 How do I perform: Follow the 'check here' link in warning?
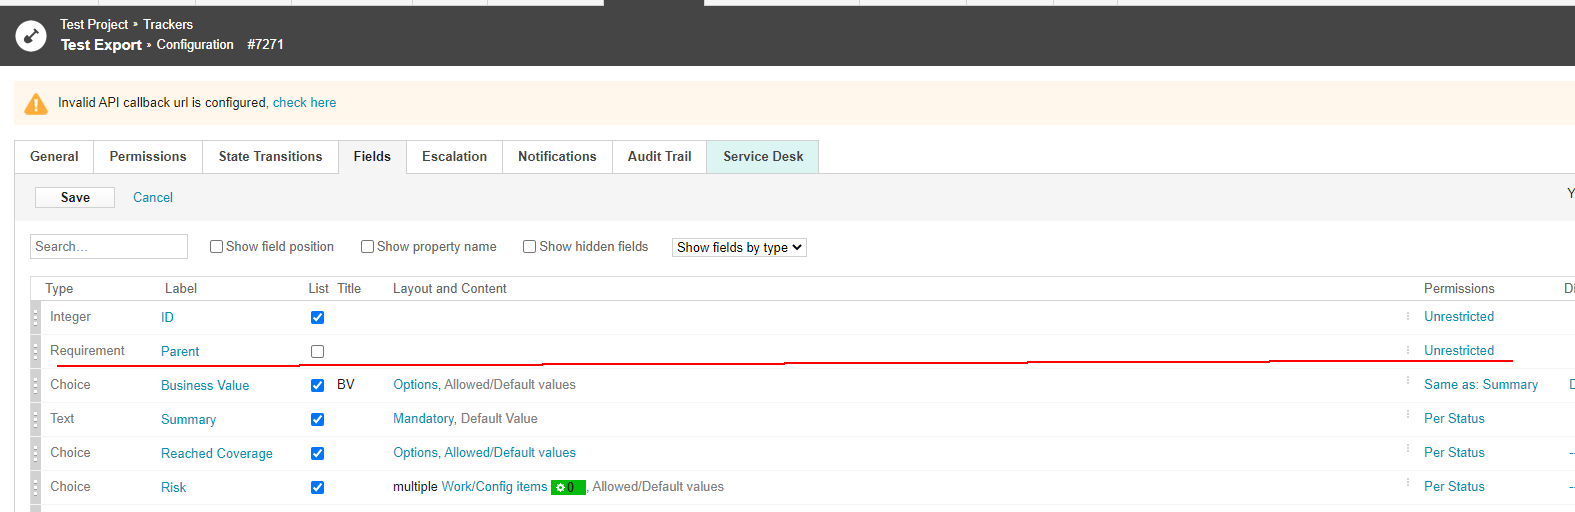(x=304, y=103)
